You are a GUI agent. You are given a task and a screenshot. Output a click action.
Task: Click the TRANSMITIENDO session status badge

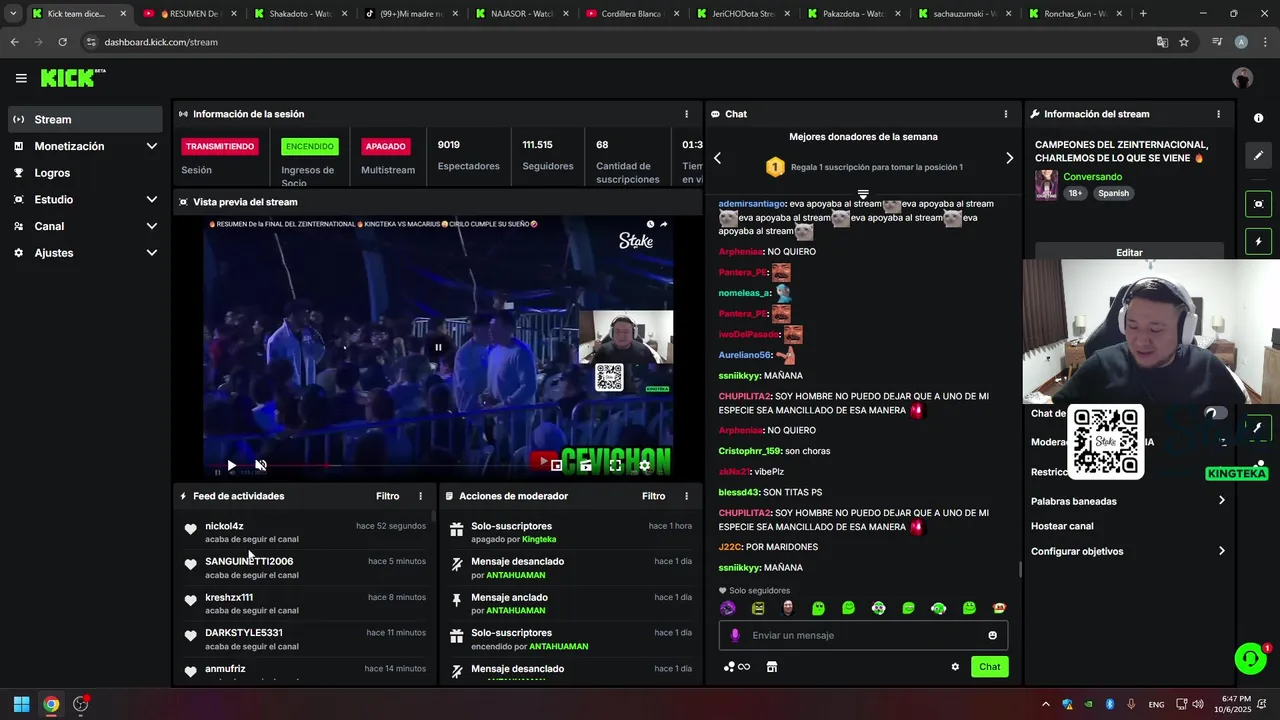(x=220, y=146)
